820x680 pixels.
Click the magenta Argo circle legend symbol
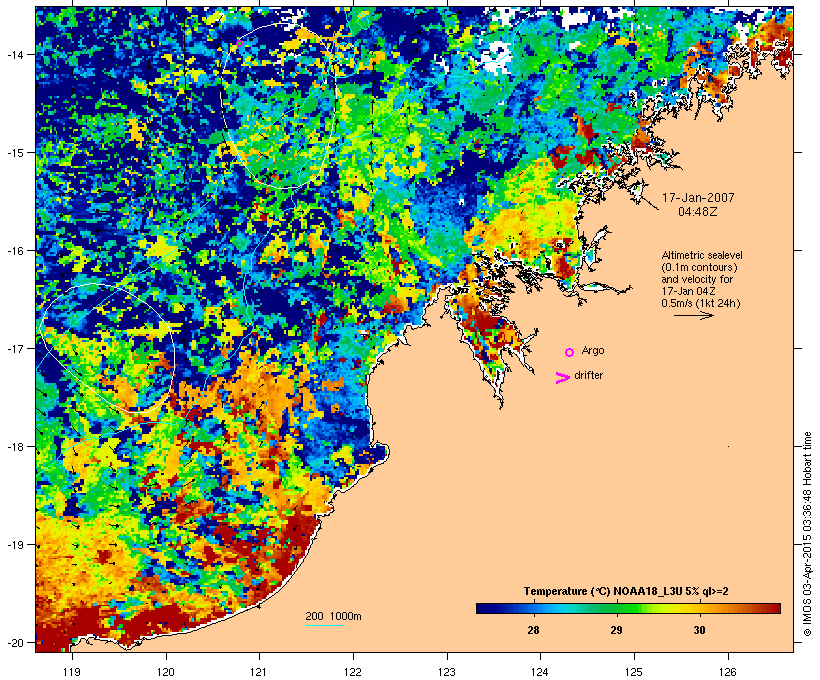point(570,353)
